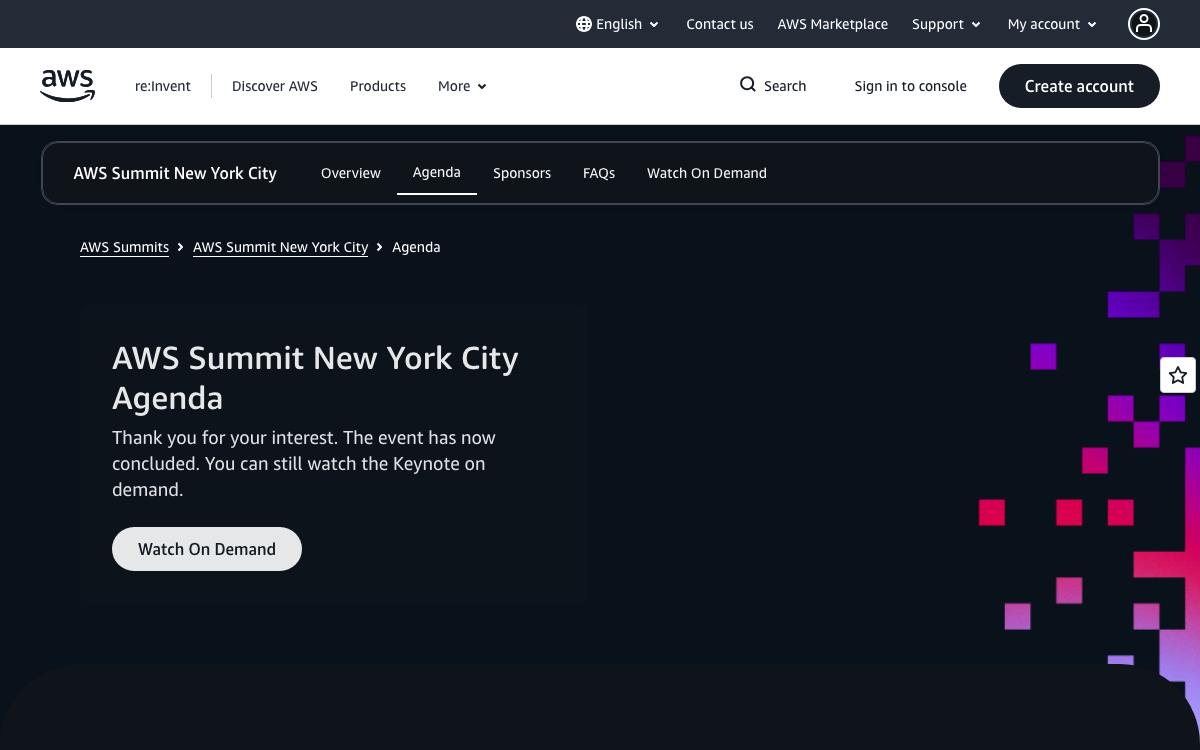Open AWS Summit New York City breadcrumb

281,247
